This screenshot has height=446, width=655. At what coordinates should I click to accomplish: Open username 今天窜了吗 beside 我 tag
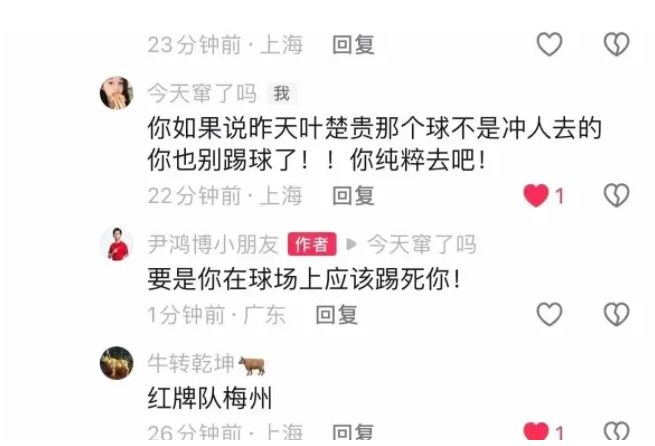202,93
